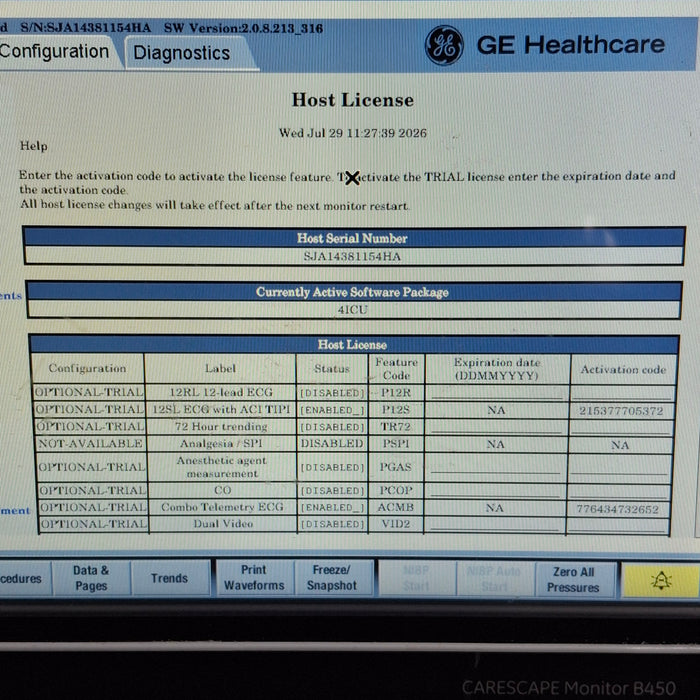The height and width of the screenshot is (700, 700).
Task: Open the Configuration tab
Action: 56,52
